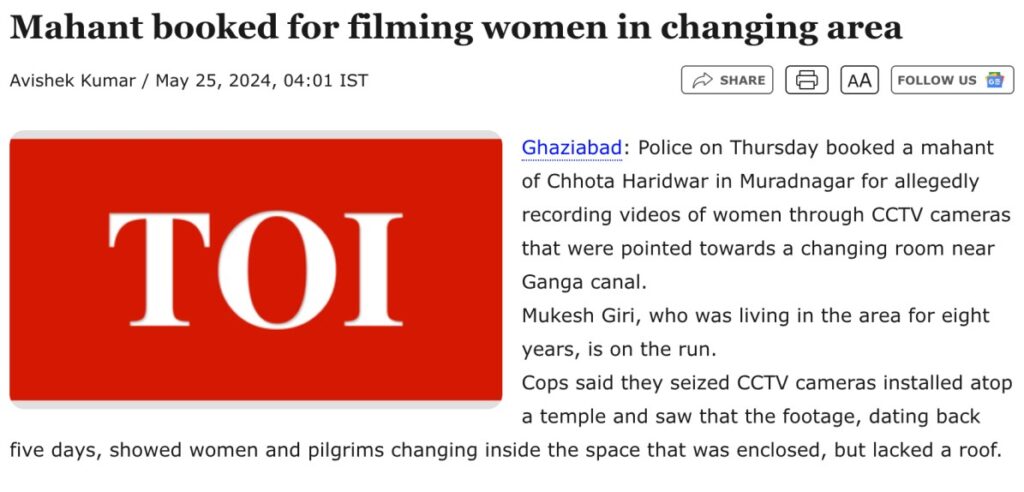Click the printer icon to print article

click(x=807, y=80)
